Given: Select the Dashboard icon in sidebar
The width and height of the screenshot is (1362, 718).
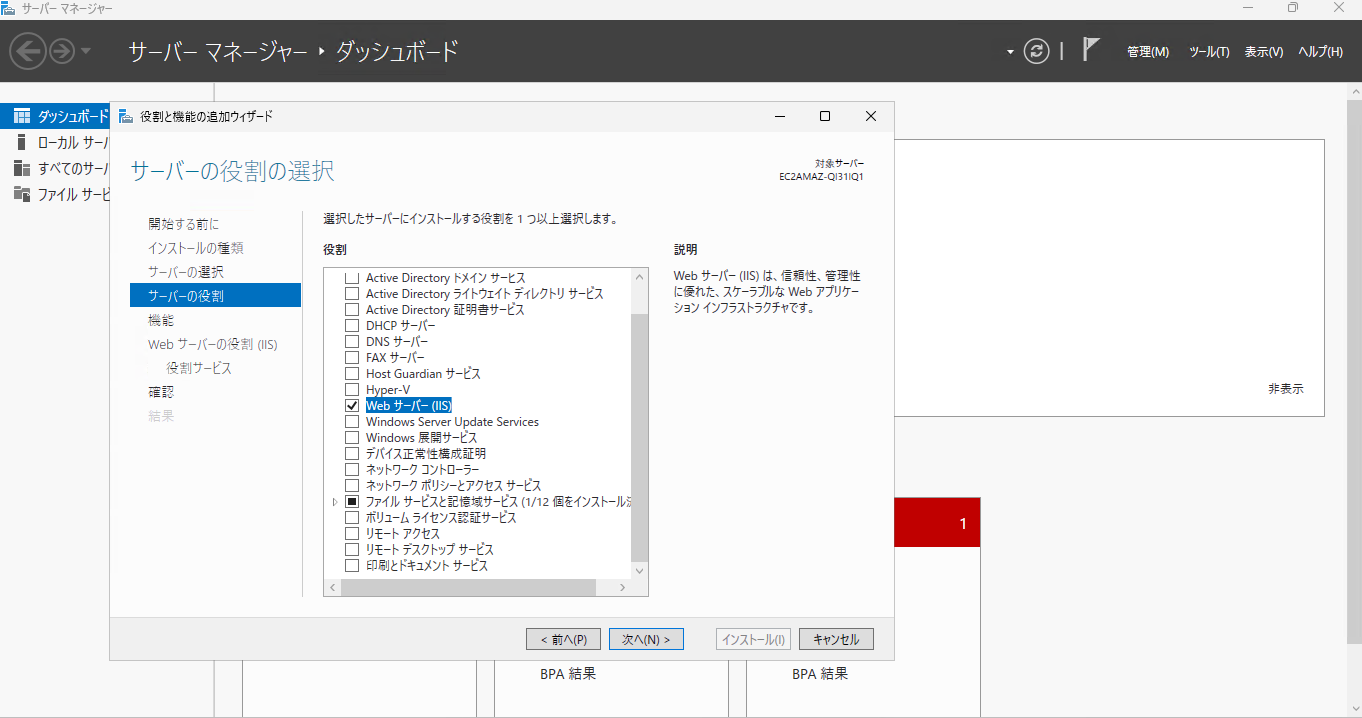Looking at the screenshot, I should [x=22, y=116].
